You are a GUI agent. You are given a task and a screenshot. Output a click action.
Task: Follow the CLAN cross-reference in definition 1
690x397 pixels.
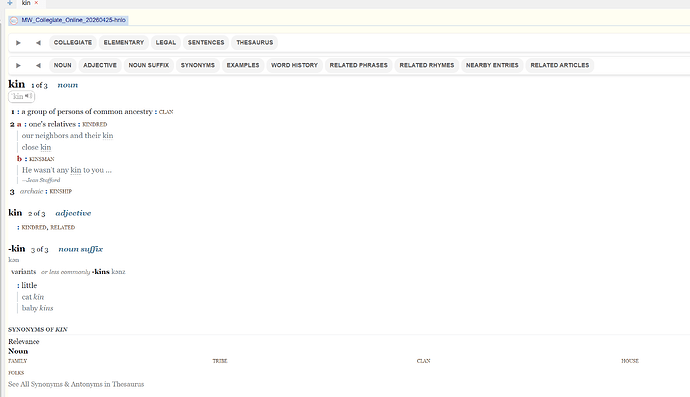point(166,112)
